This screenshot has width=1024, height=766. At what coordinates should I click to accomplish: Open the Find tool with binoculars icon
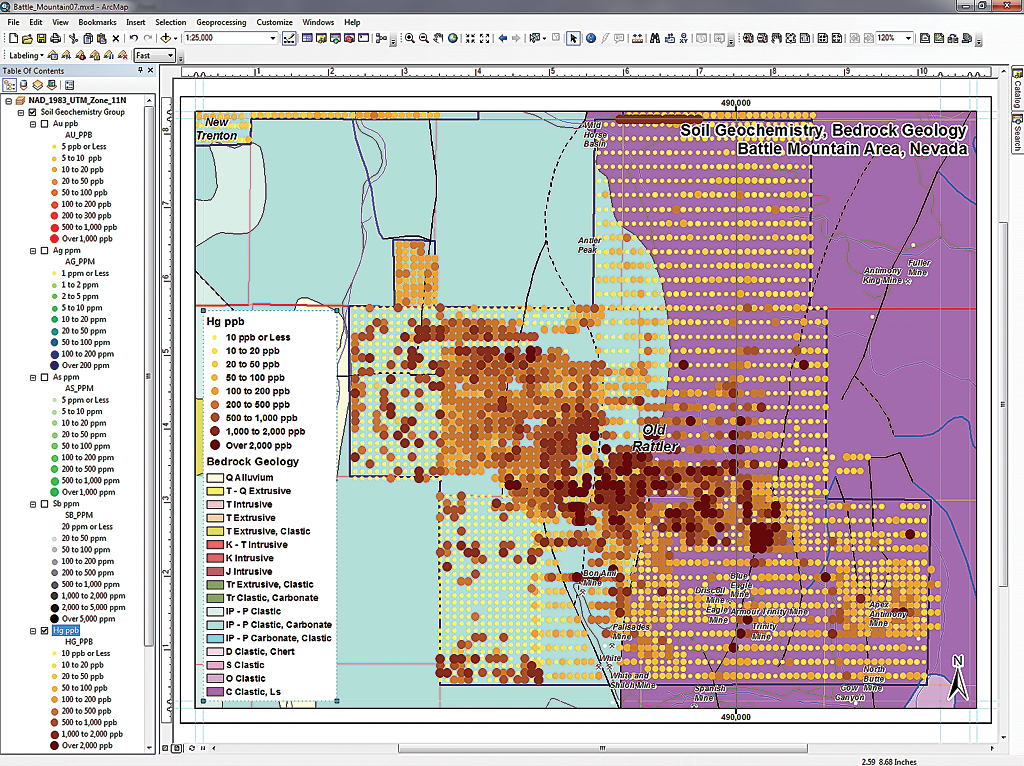pos(656,39)
